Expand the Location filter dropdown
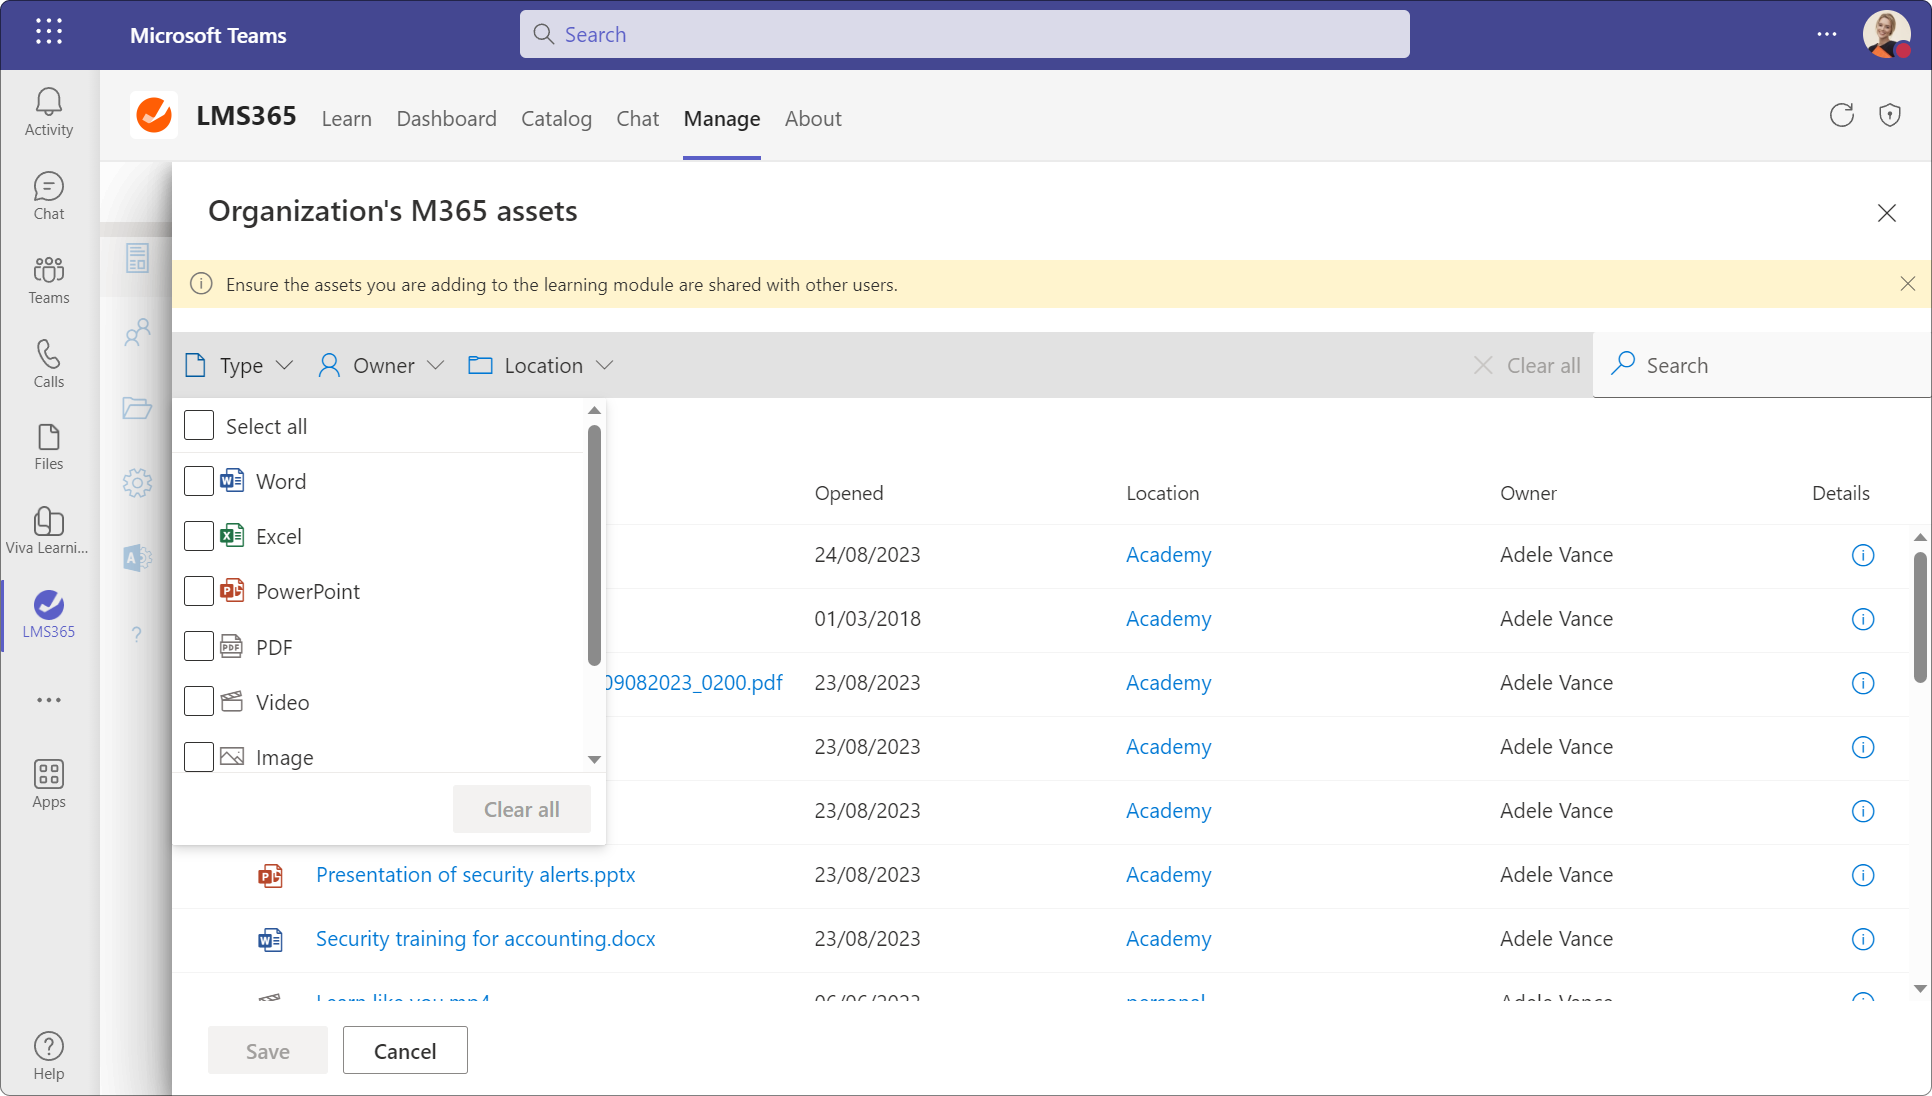Viewport: 1932px width, 1096px height. (541, 366)
